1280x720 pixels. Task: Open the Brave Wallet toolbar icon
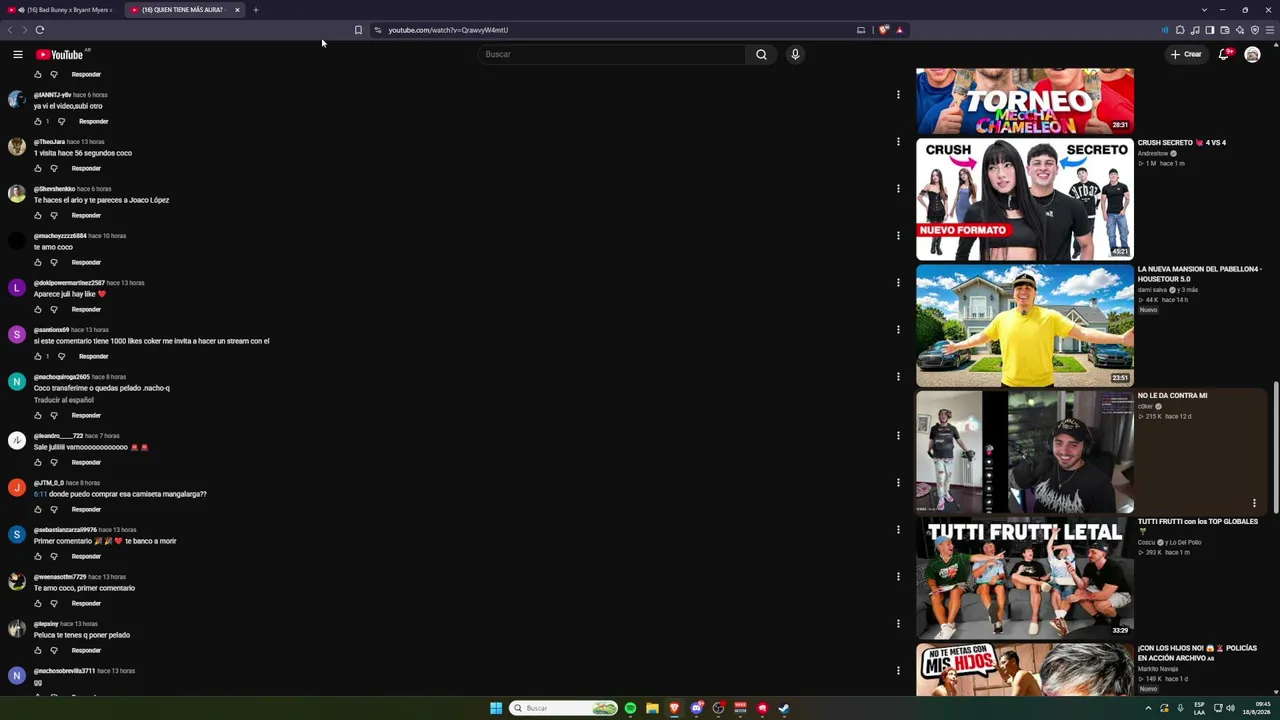[1225, 30]
